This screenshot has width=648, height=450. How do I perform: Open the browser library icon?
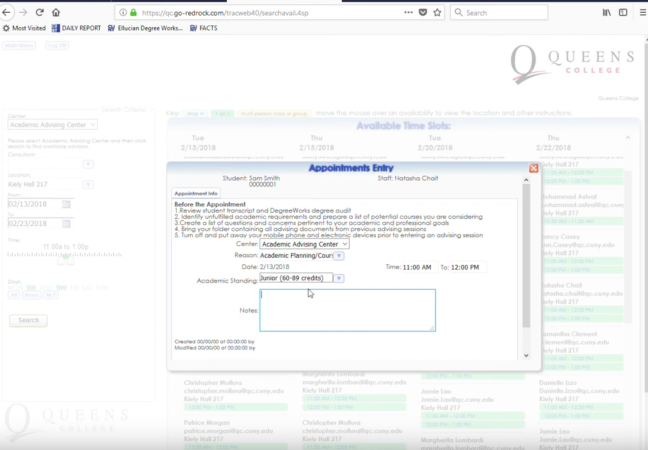pos(606,13)
